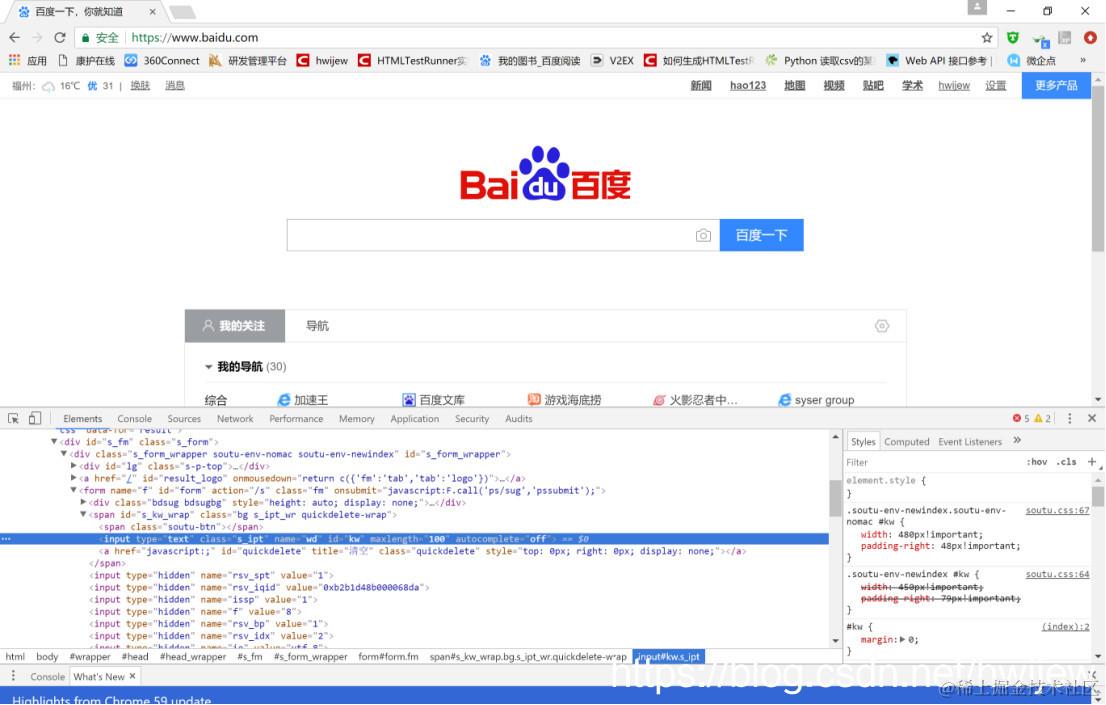This screenshot has height=705, width=1106.
Task: Click the Filter field in Styles pane
Action: (x=880, y=461)
